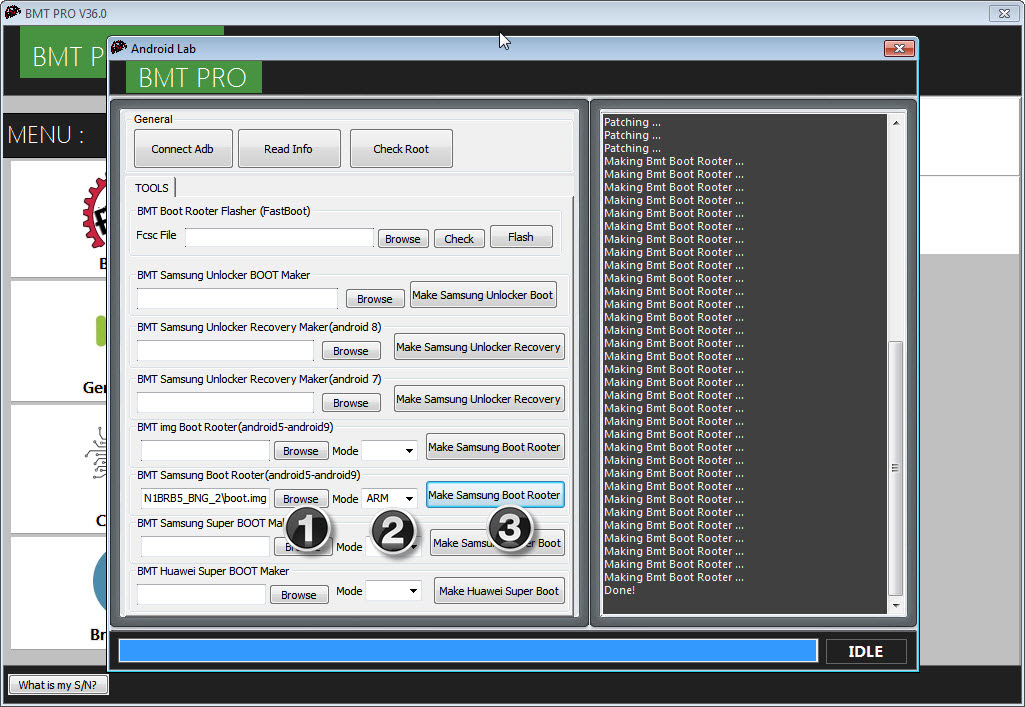Click Make Samsung Unlocker Recovery for android 7
The width and height of the screenshot is (1025, 707).
click(479, 399)
